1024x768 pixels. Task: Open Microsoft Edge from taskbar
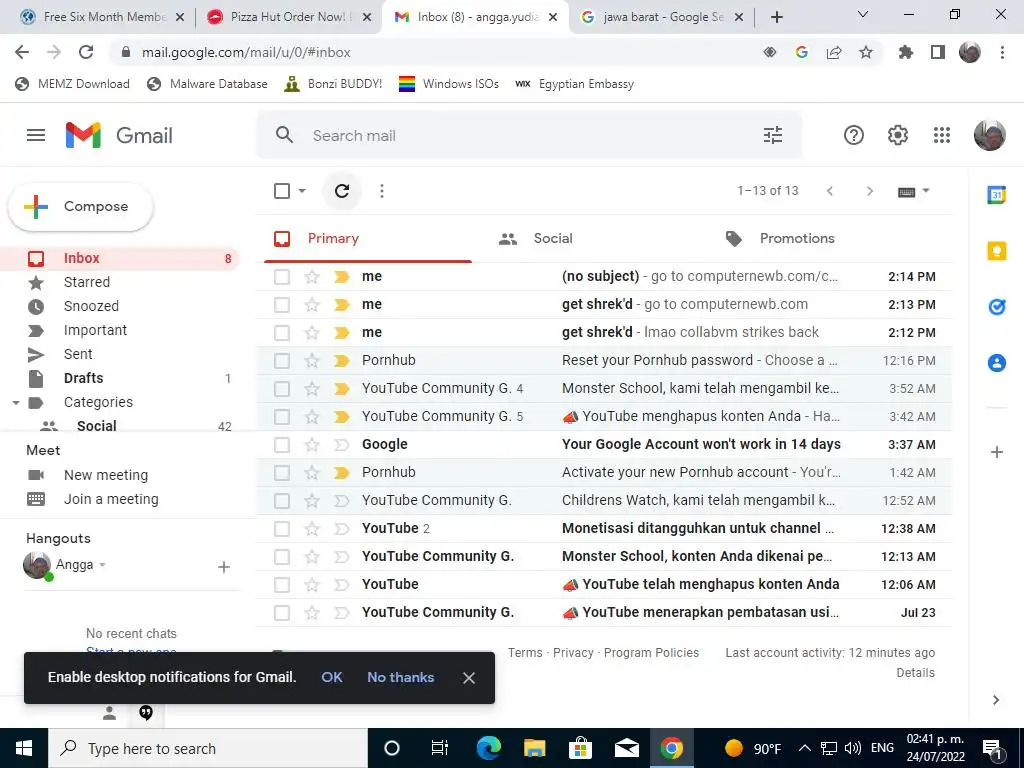pyautogui.click(x=488, y=748)
